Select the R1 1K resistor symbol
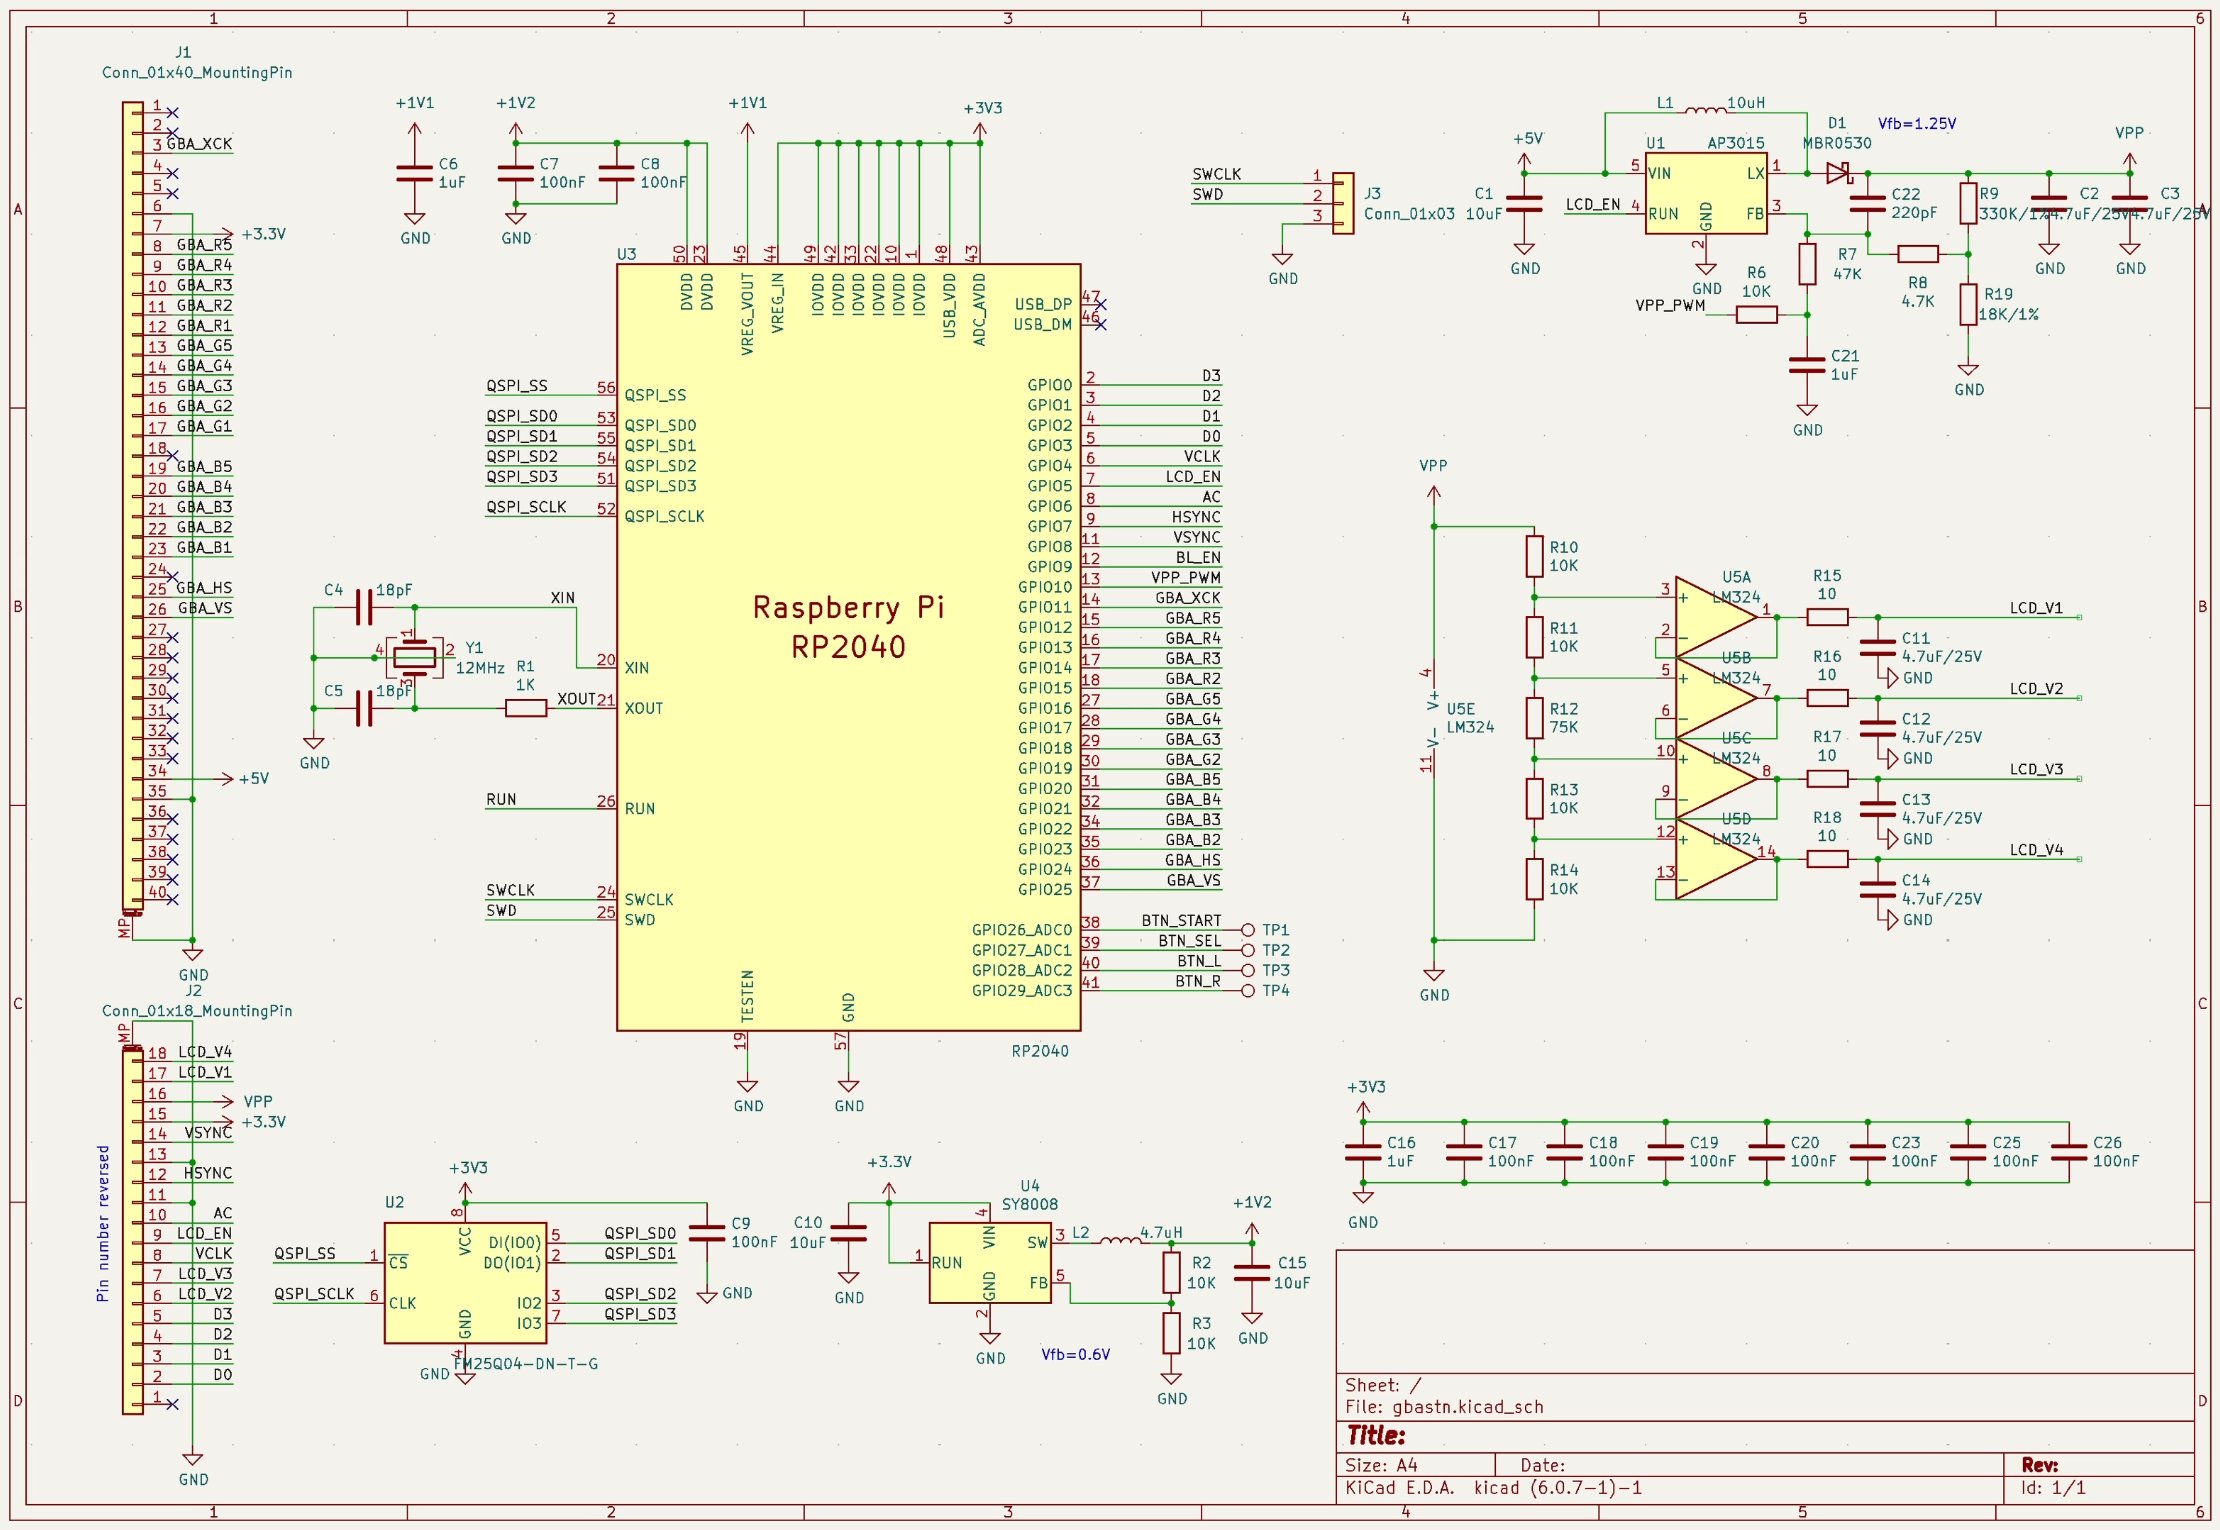The image size is (2220, 1530). point(525,708)
